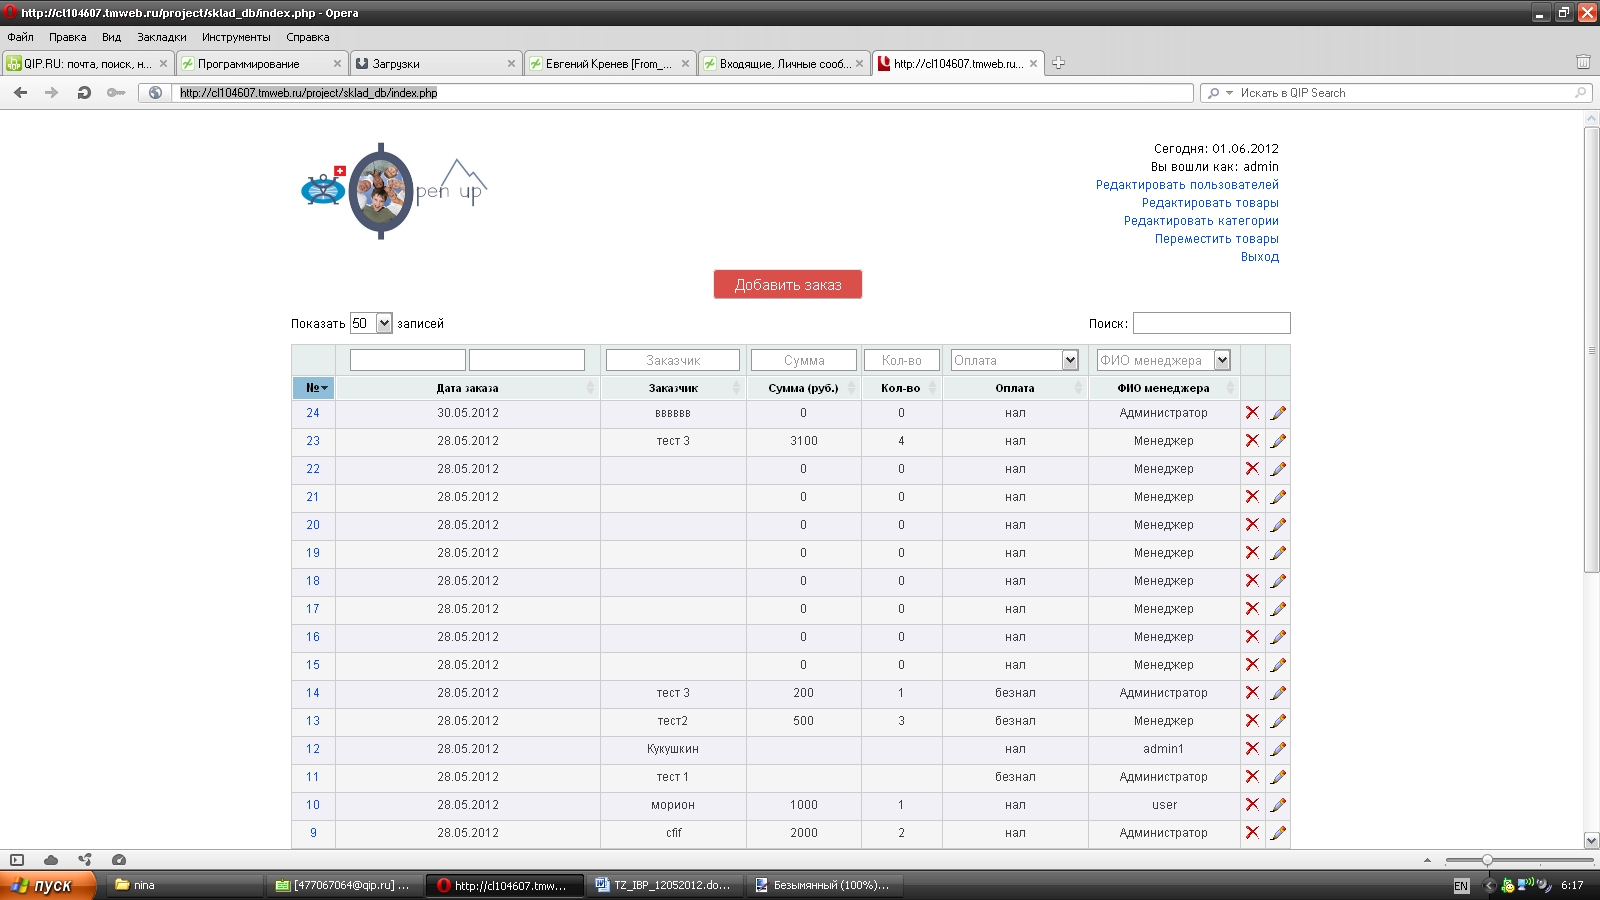Click the Open Up site logo
The height and width of the screenshot is (900, 1600).
coord(393,190)
